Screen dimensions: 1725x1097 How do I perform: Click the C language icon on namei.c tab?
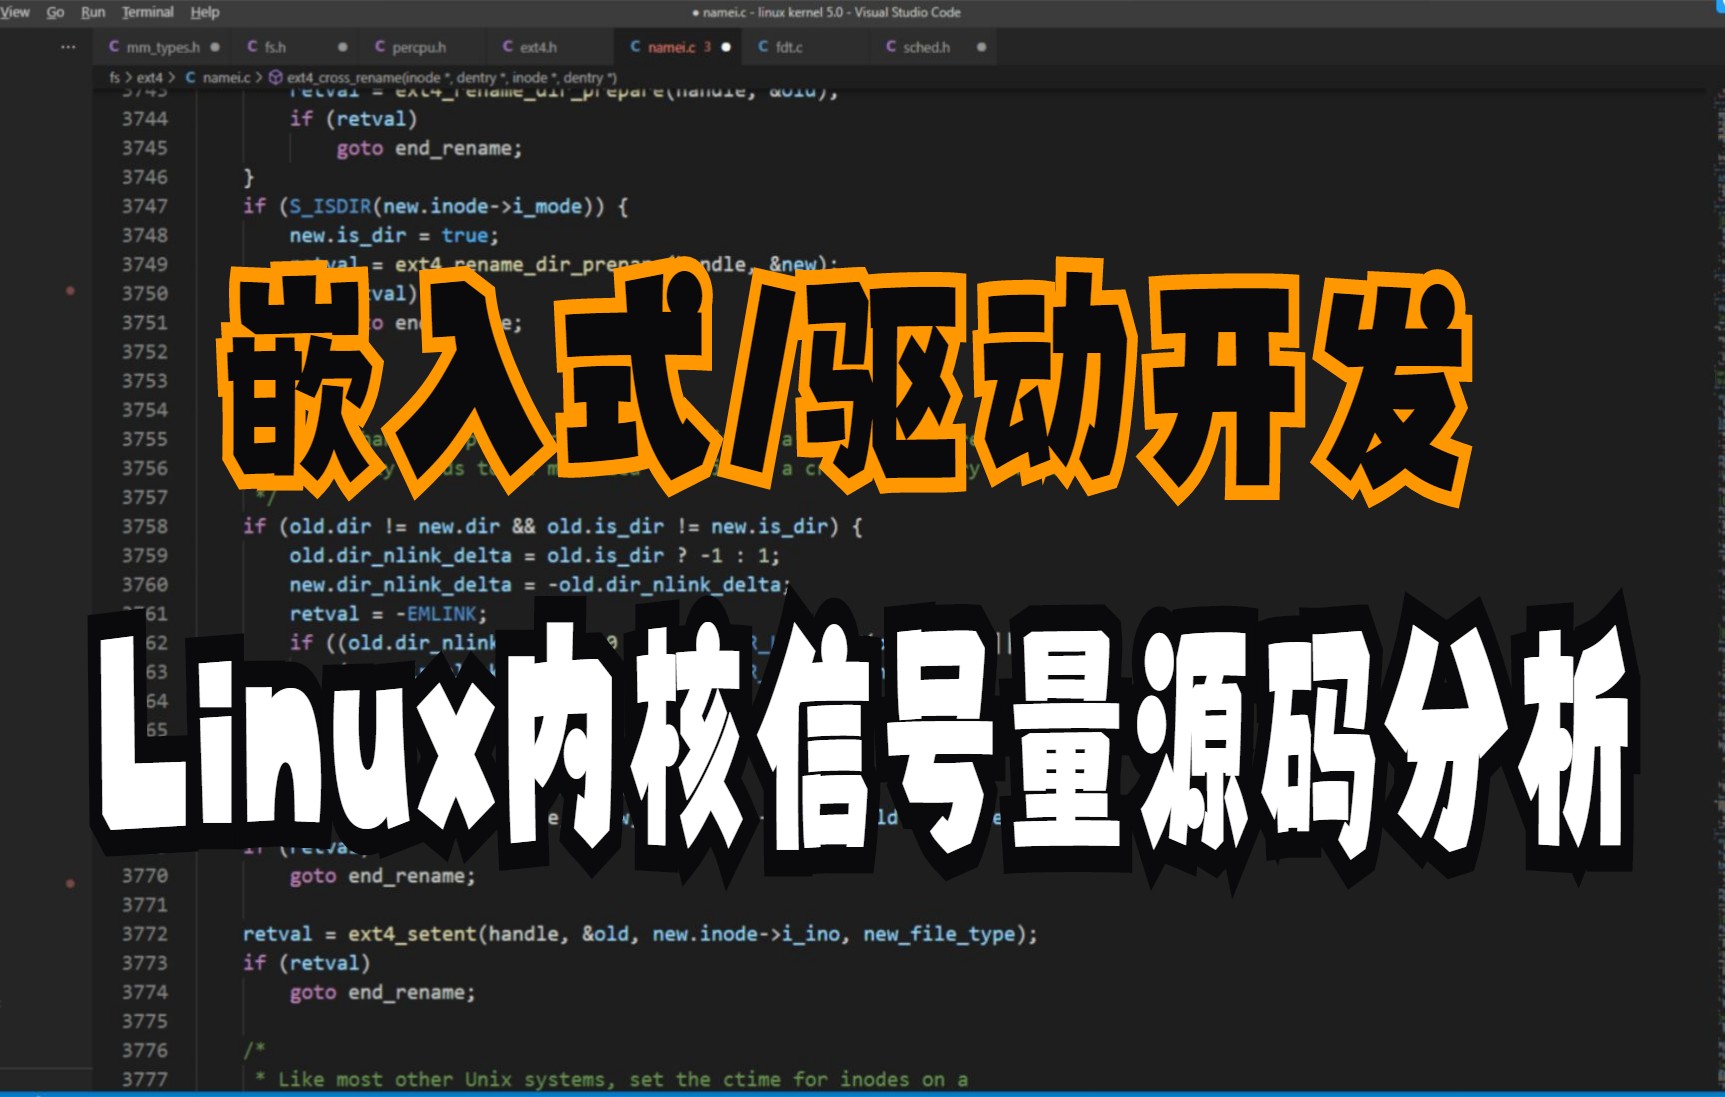click(x=635, y=46)
